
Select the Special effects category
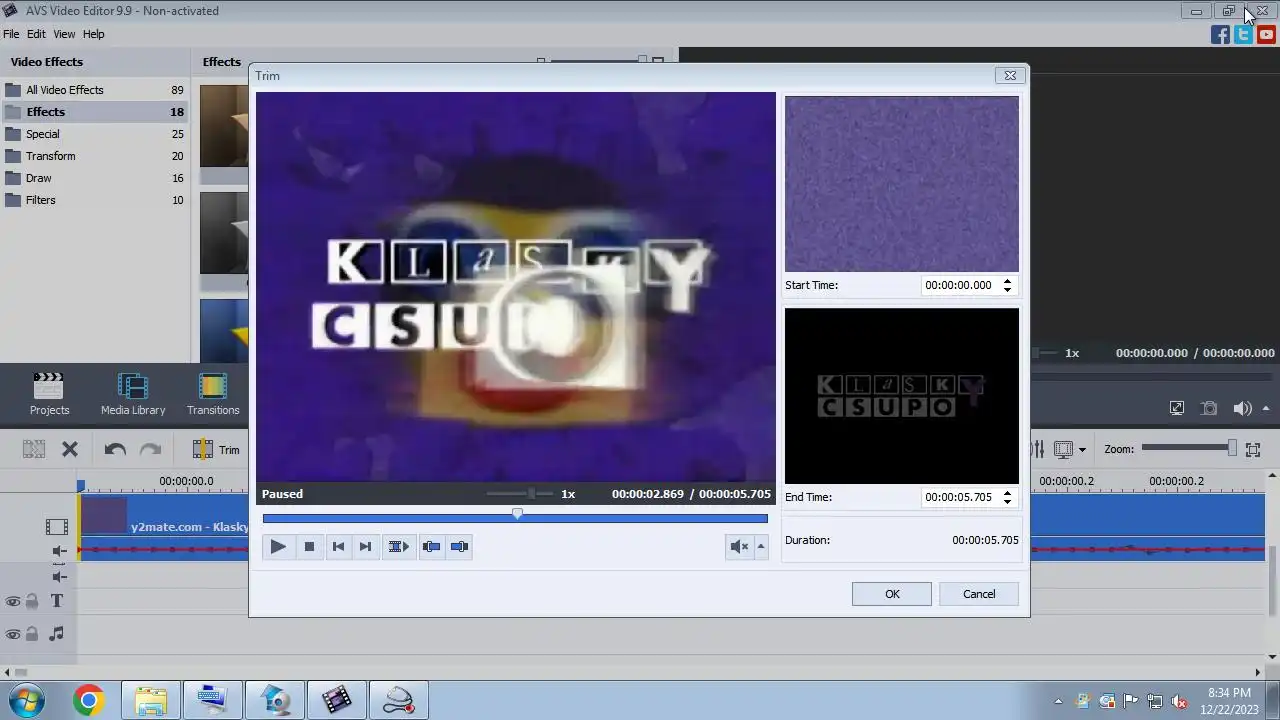(x=95, y=134)
